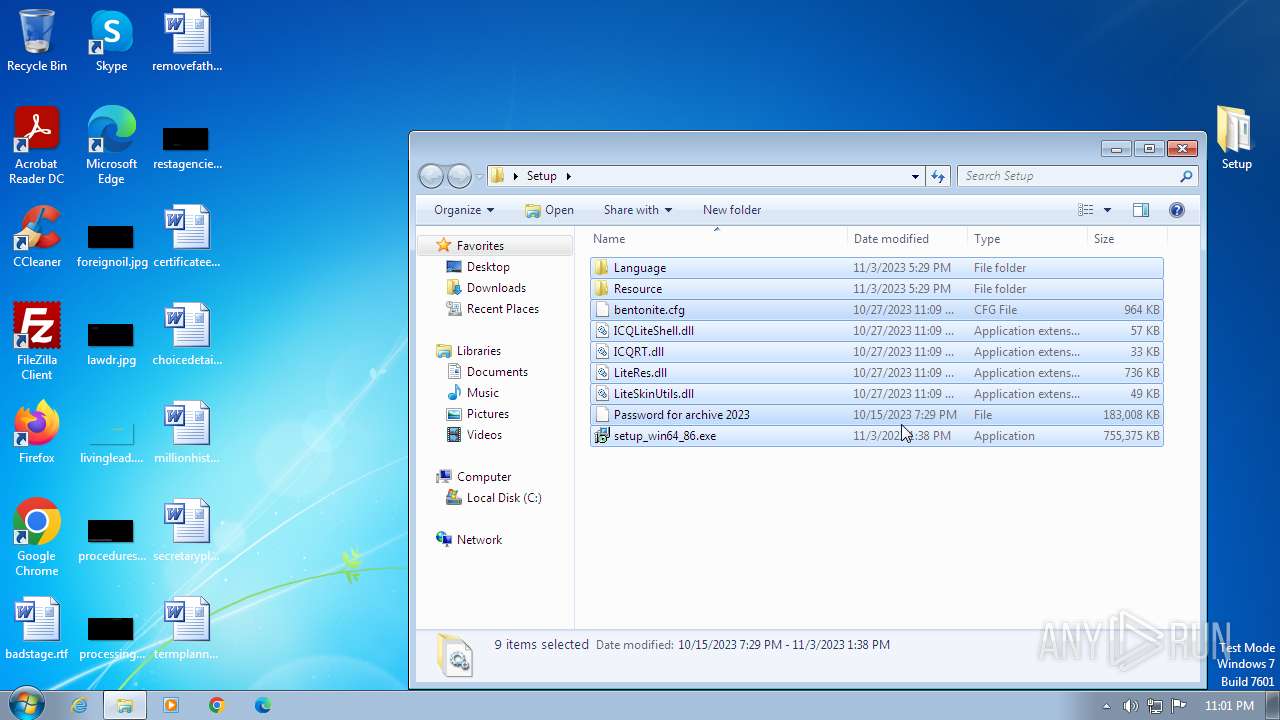Open volume control in system tray
This screenshot has width=1280, height=720.
pyautogui.click(x=1130, y=706)
